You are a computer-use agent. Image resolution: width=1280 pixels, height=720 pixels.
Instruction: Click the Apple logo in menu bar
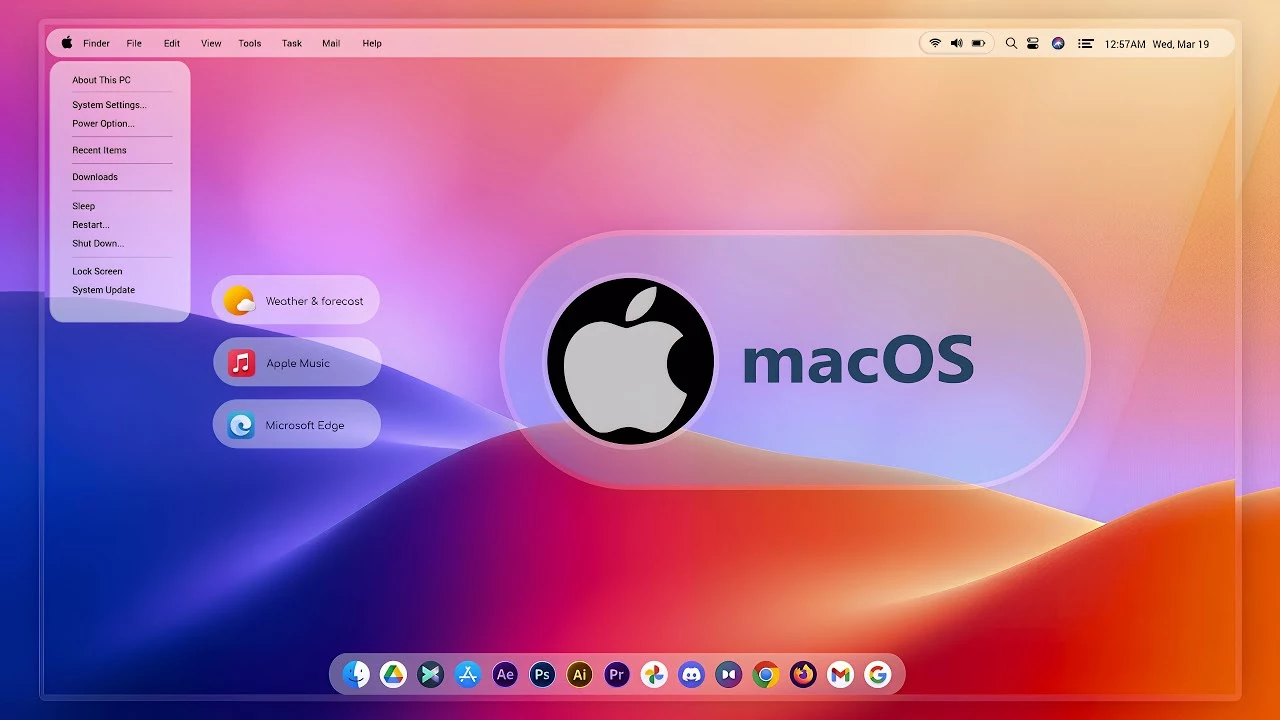[x=67, y=43]
